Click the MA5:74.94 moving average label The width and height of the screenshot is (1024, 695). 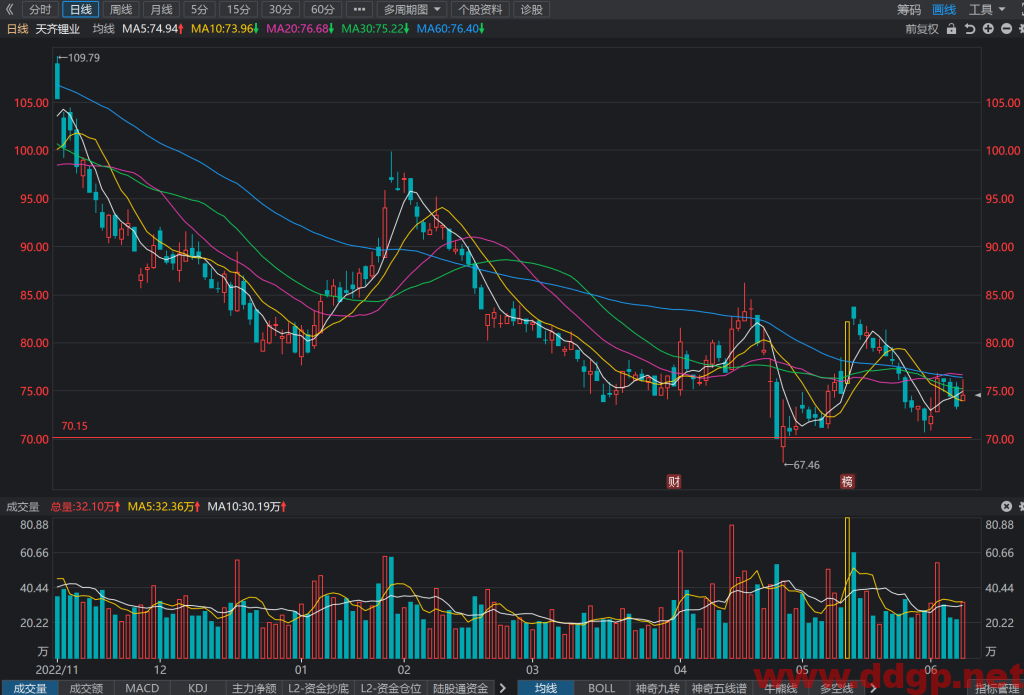pyautogui.click(x=153, y=29)
